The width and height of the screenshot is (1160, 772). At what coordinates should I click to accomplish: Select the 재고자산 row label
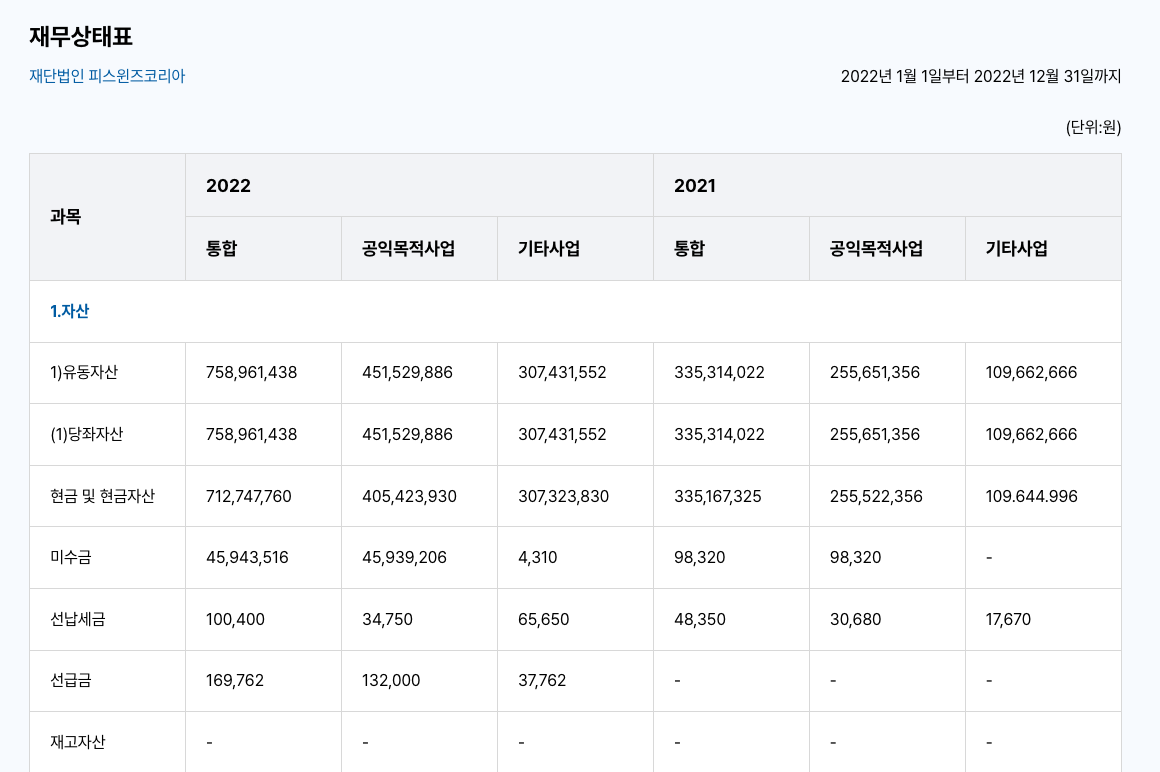click(77, 742)
